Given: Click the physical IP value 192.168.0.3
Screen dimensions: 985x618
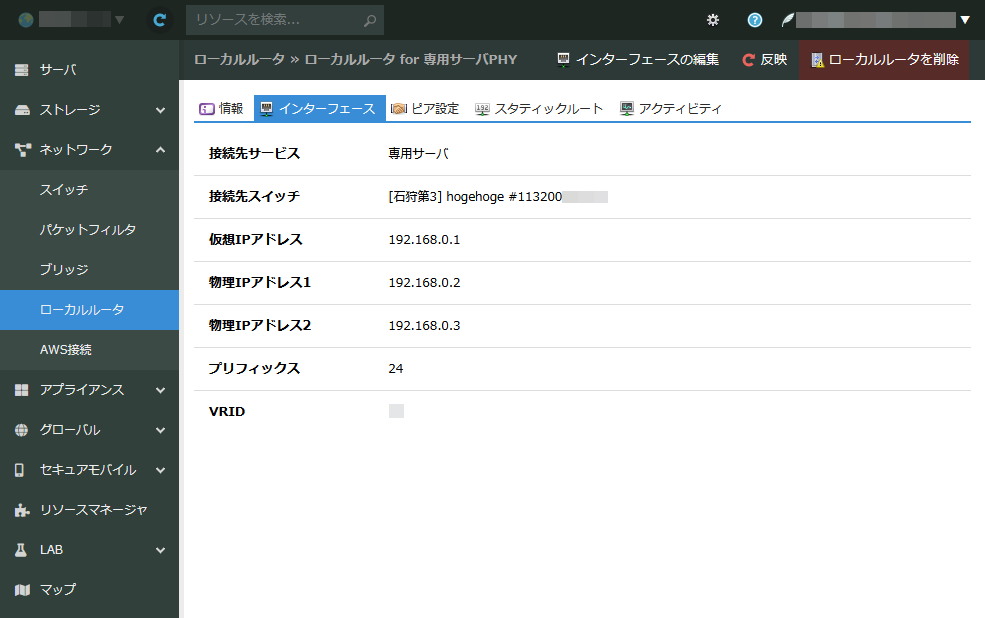Looking at the screenshot, I should pyautogui.click(x=424, y=326).
